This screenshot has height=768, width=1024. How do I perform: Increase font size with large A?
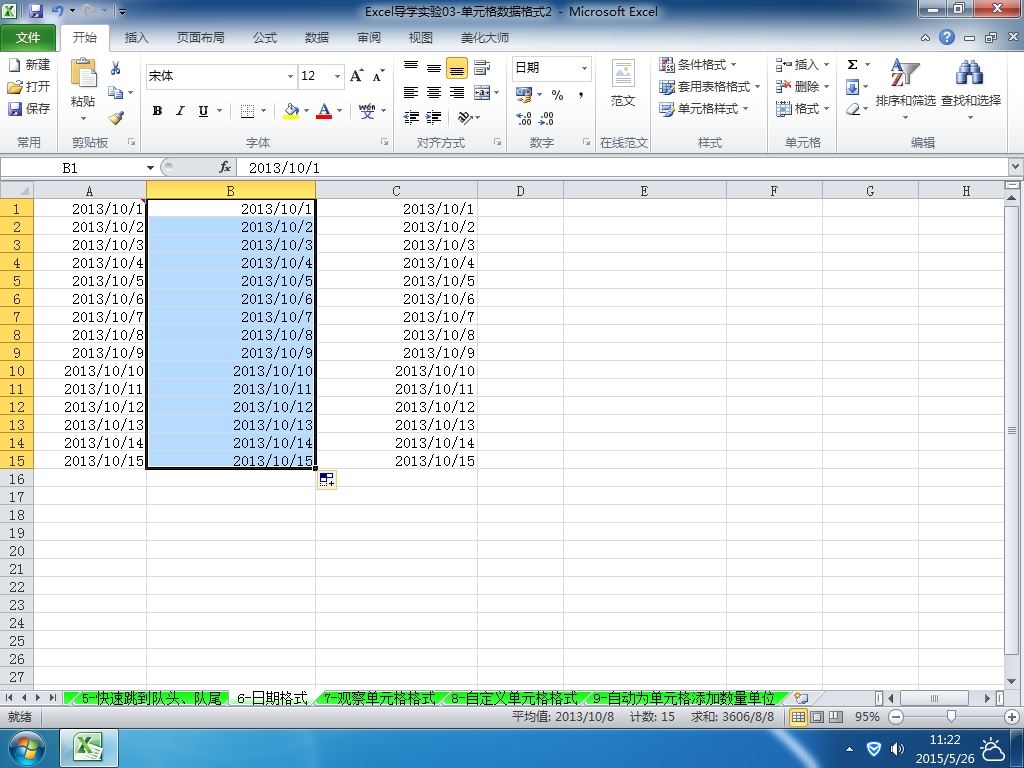[x=357, y=76]
